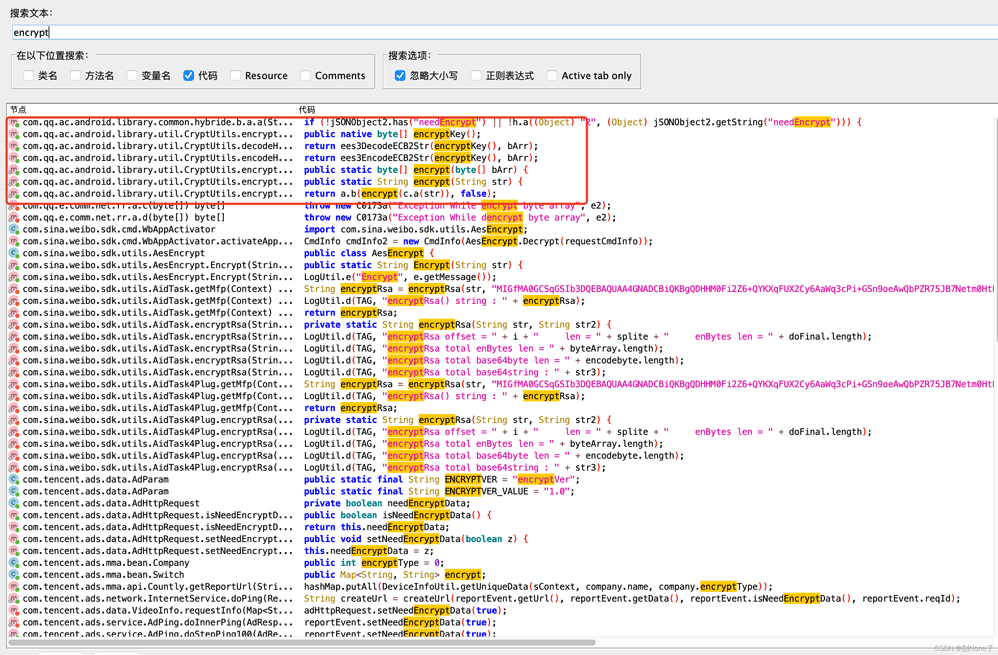
Task: Uncheck the 代码 search location checkbox
Action: (188, 76)
